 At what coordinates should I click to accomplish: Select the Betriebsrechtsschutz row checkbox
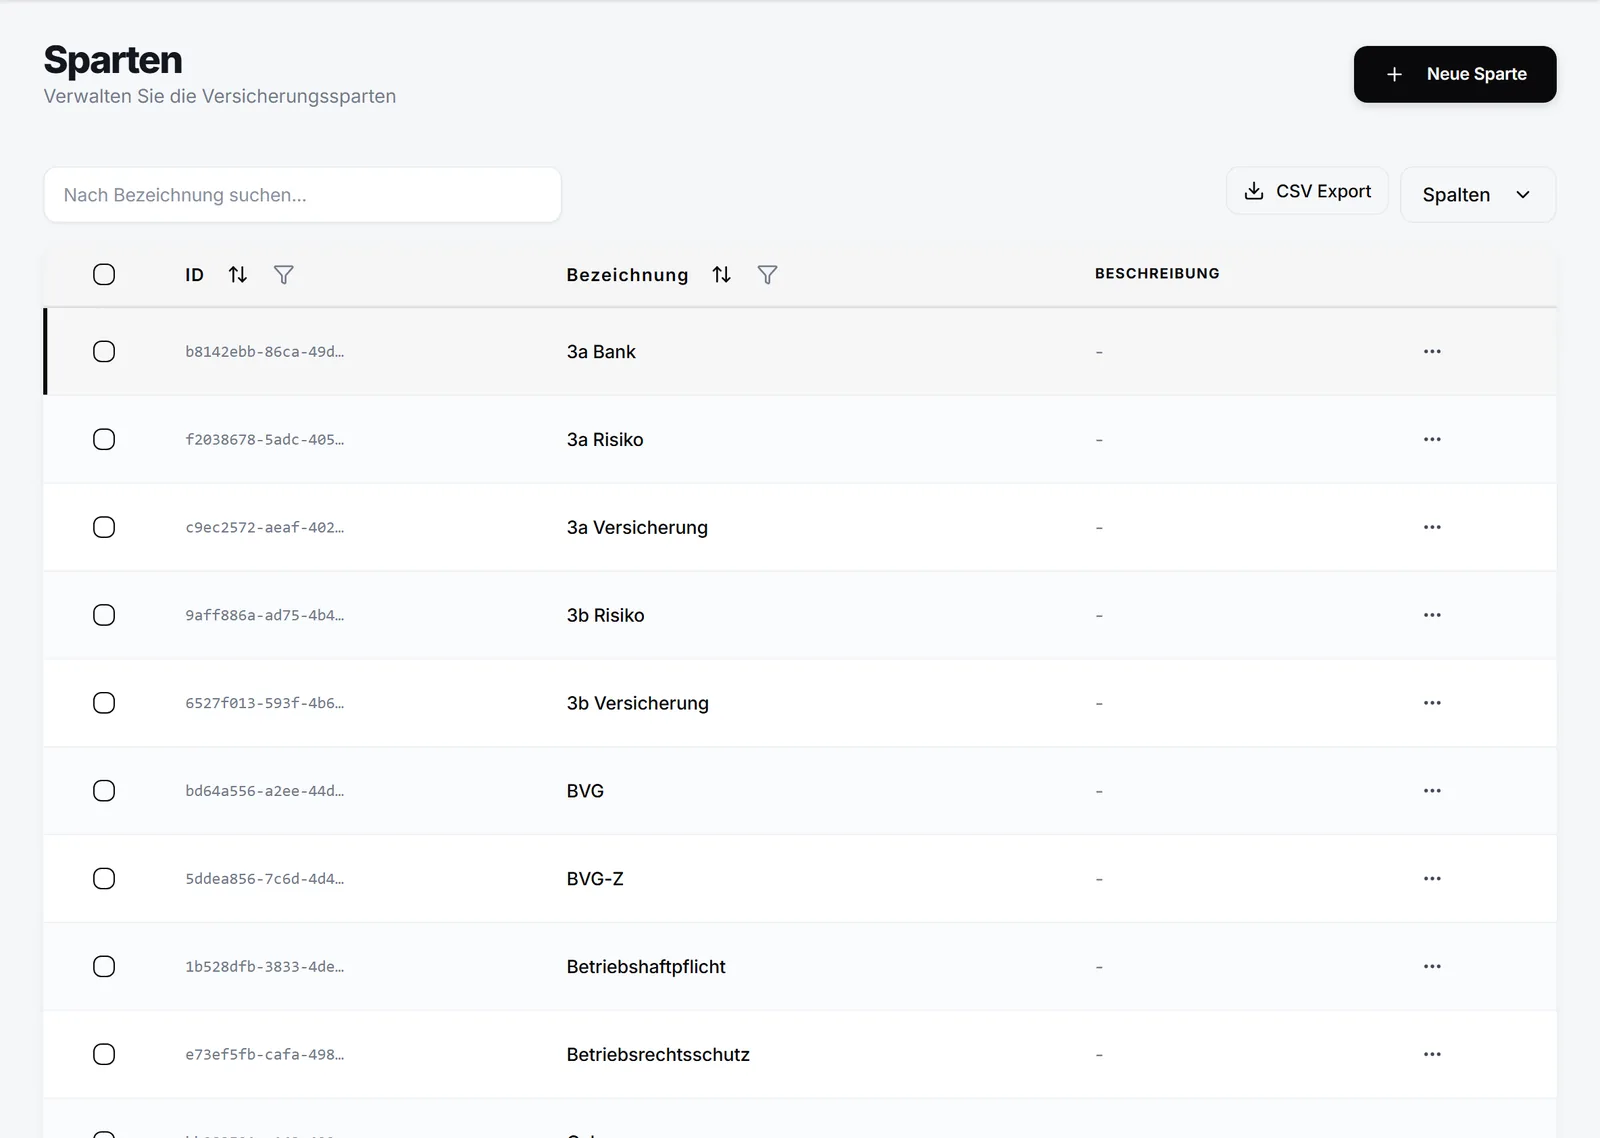(104, 1054)
